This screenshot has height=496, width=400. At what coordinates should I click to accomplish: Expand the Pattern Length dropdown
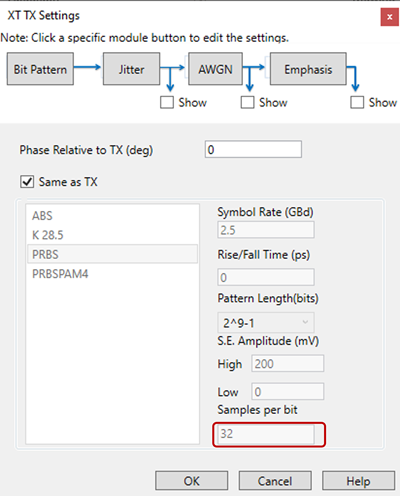(266, 323)
